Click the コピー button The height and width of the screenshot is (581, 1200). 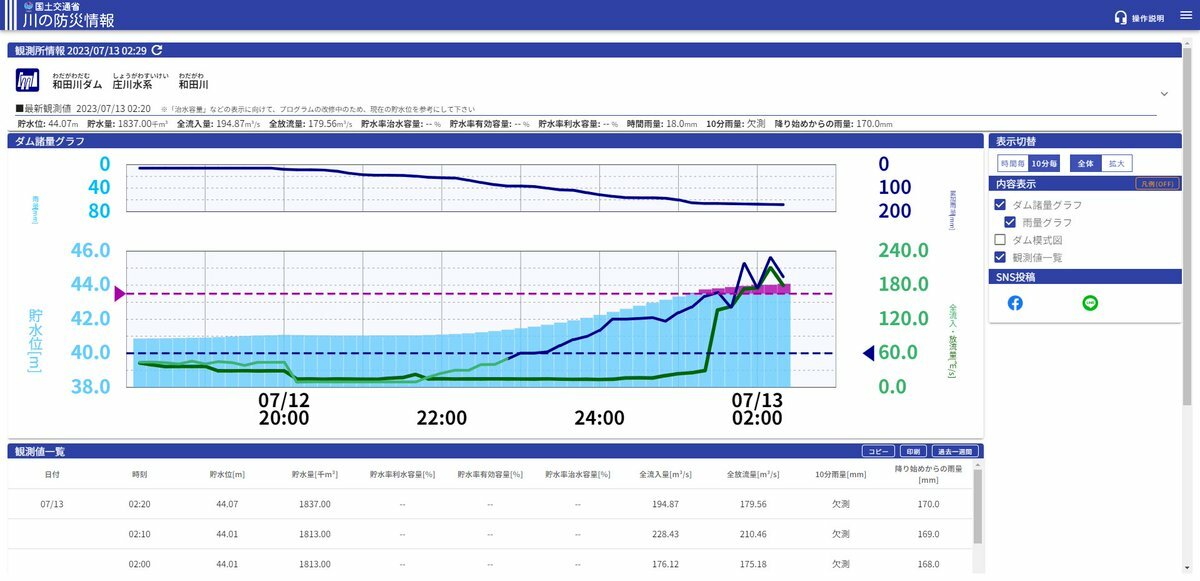click(878, 451)
